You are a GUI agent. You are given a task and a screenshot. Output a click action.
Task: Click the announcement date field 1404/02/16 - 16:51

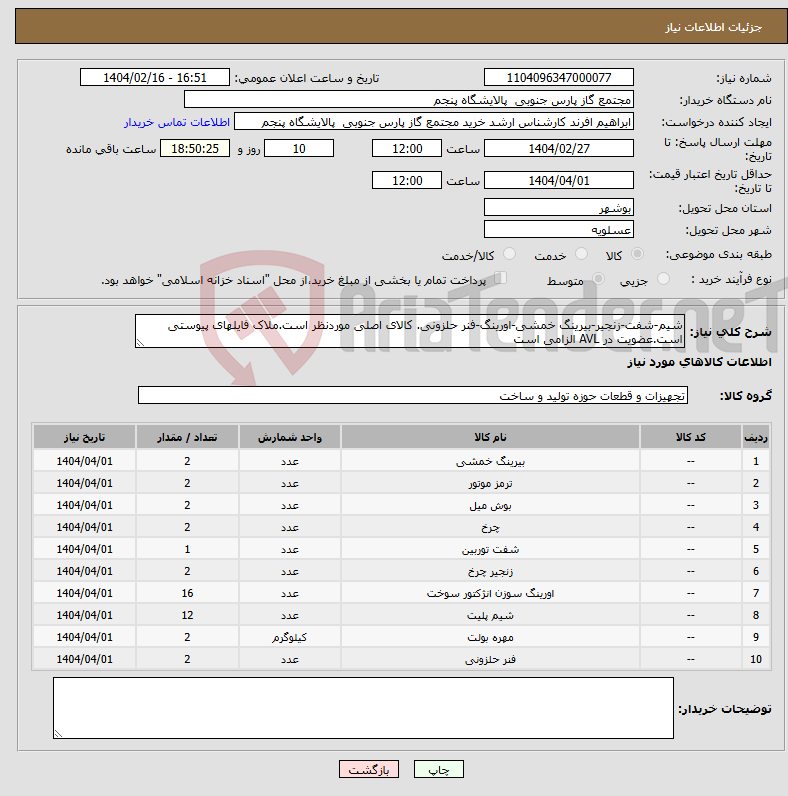(x=155, y=78)
